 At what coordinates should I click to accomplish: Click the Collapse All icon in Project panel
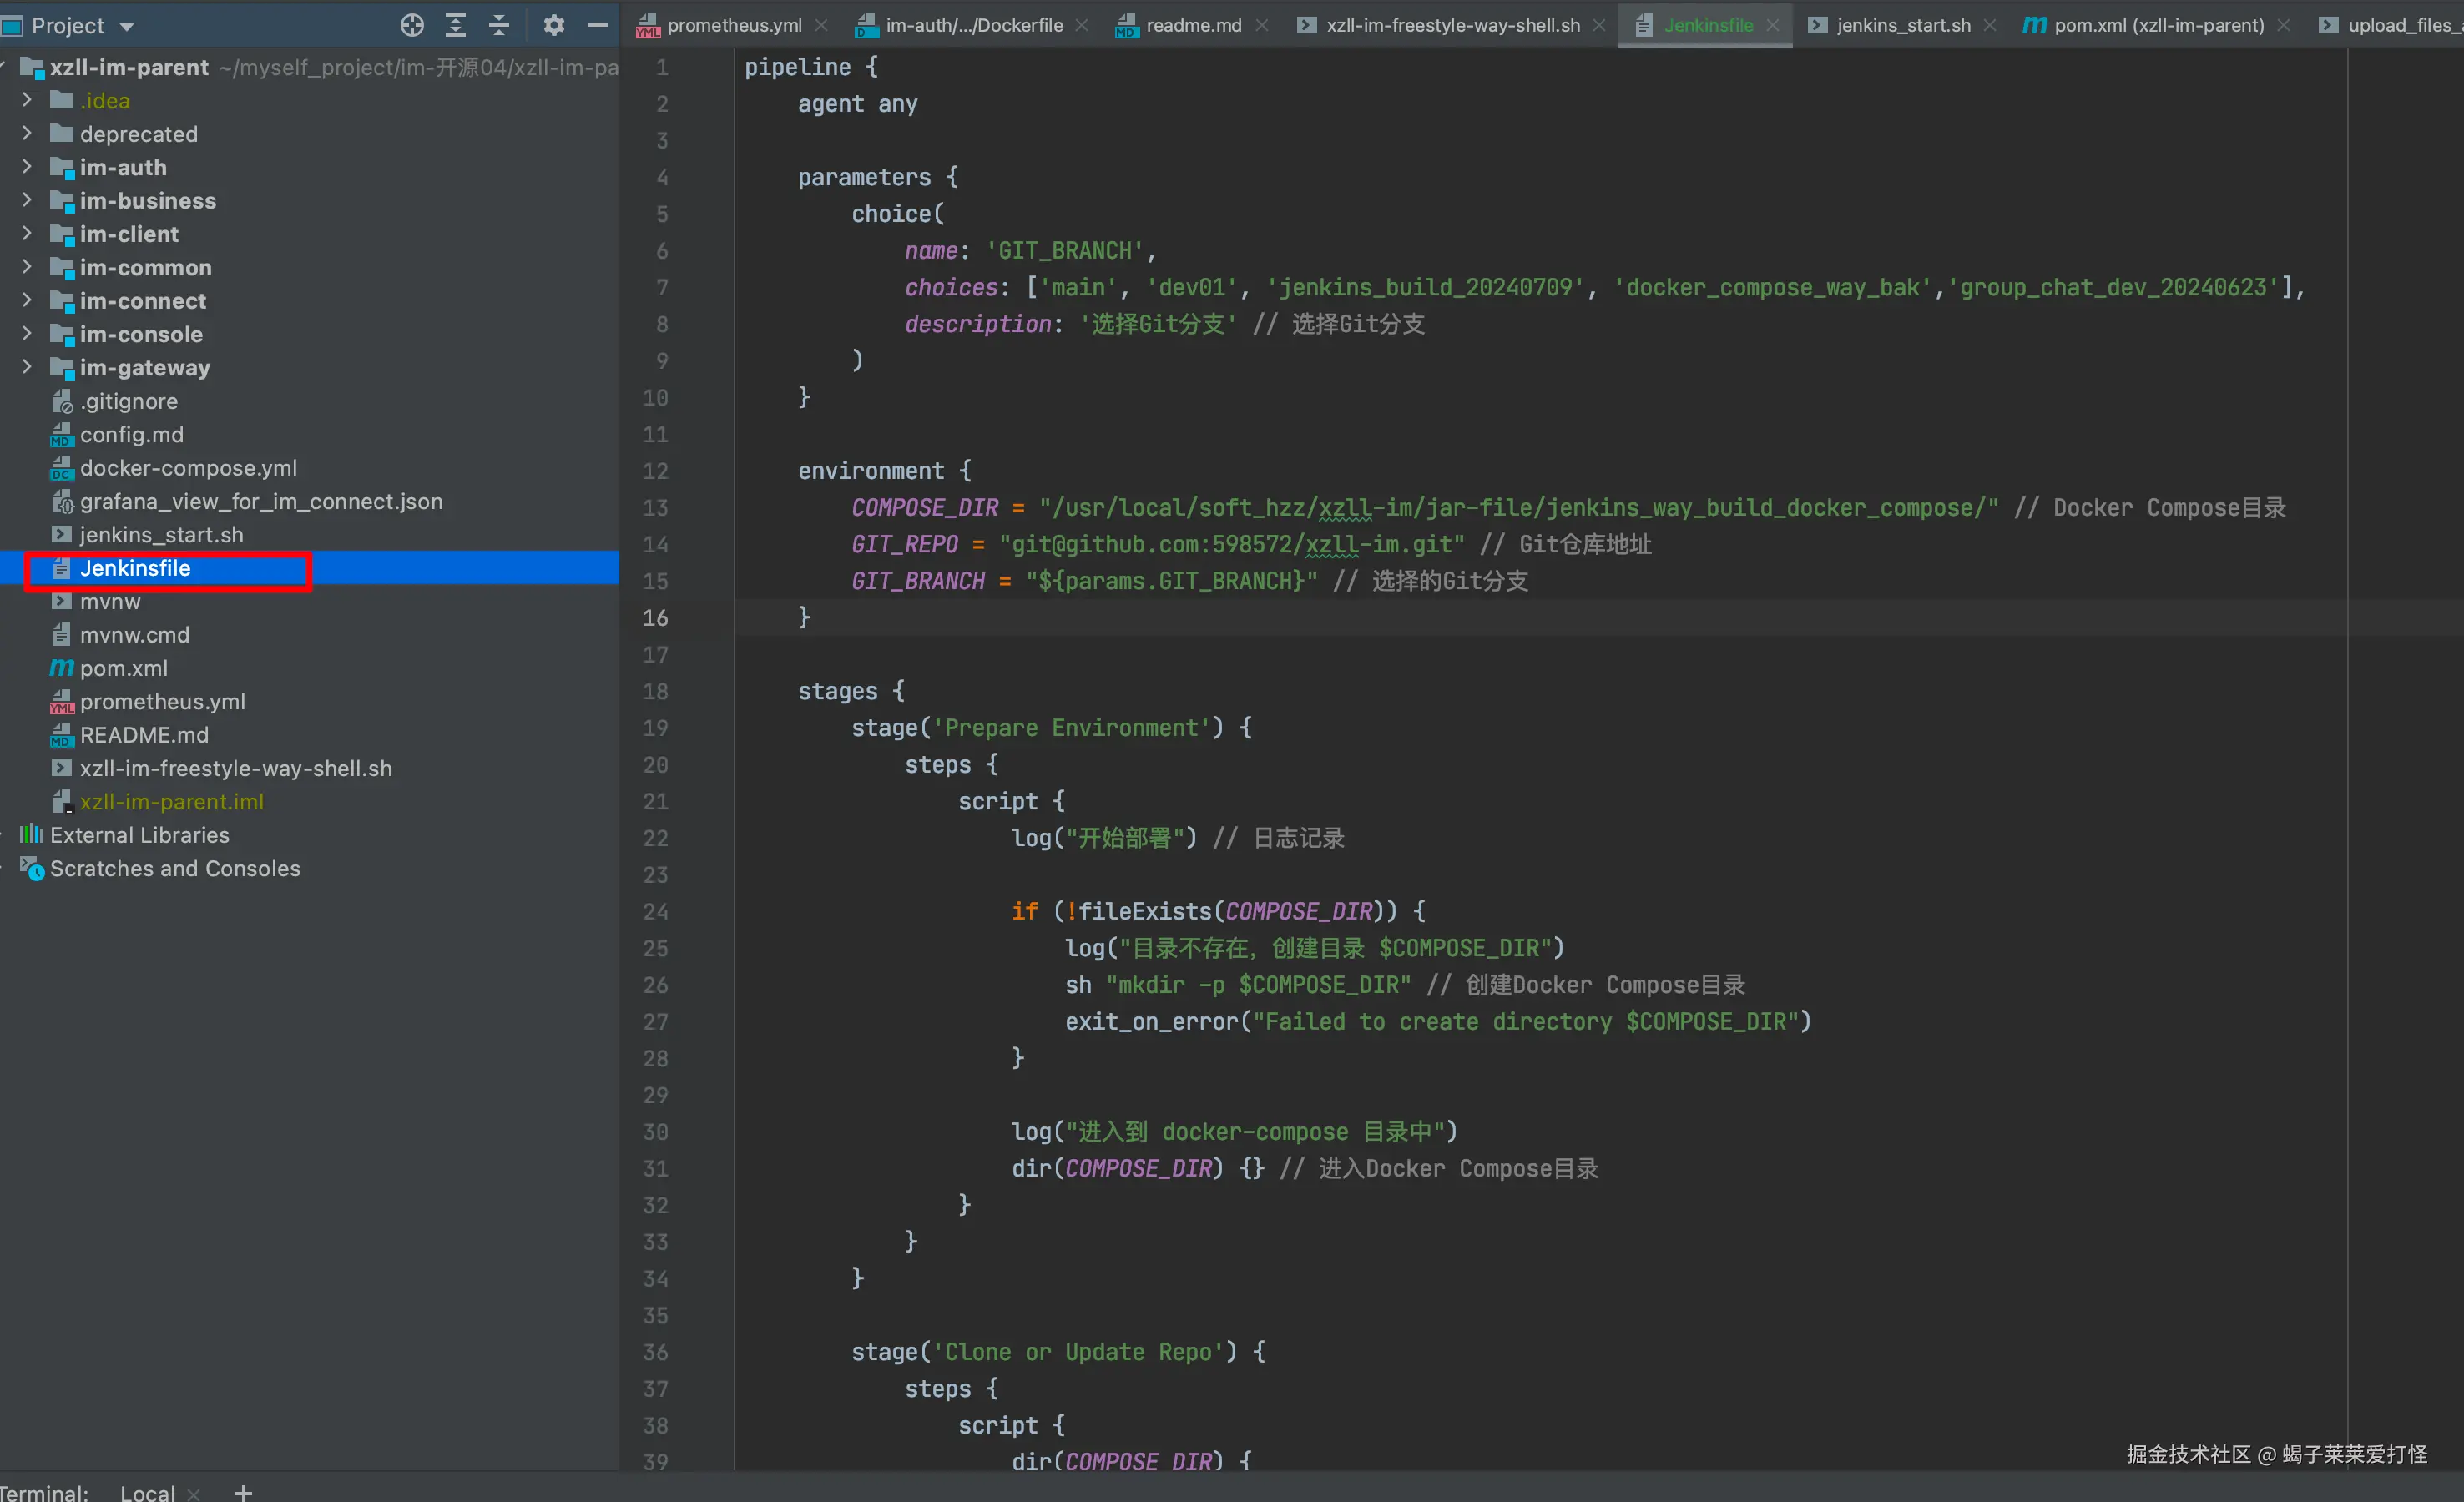(x=499, y=25)
